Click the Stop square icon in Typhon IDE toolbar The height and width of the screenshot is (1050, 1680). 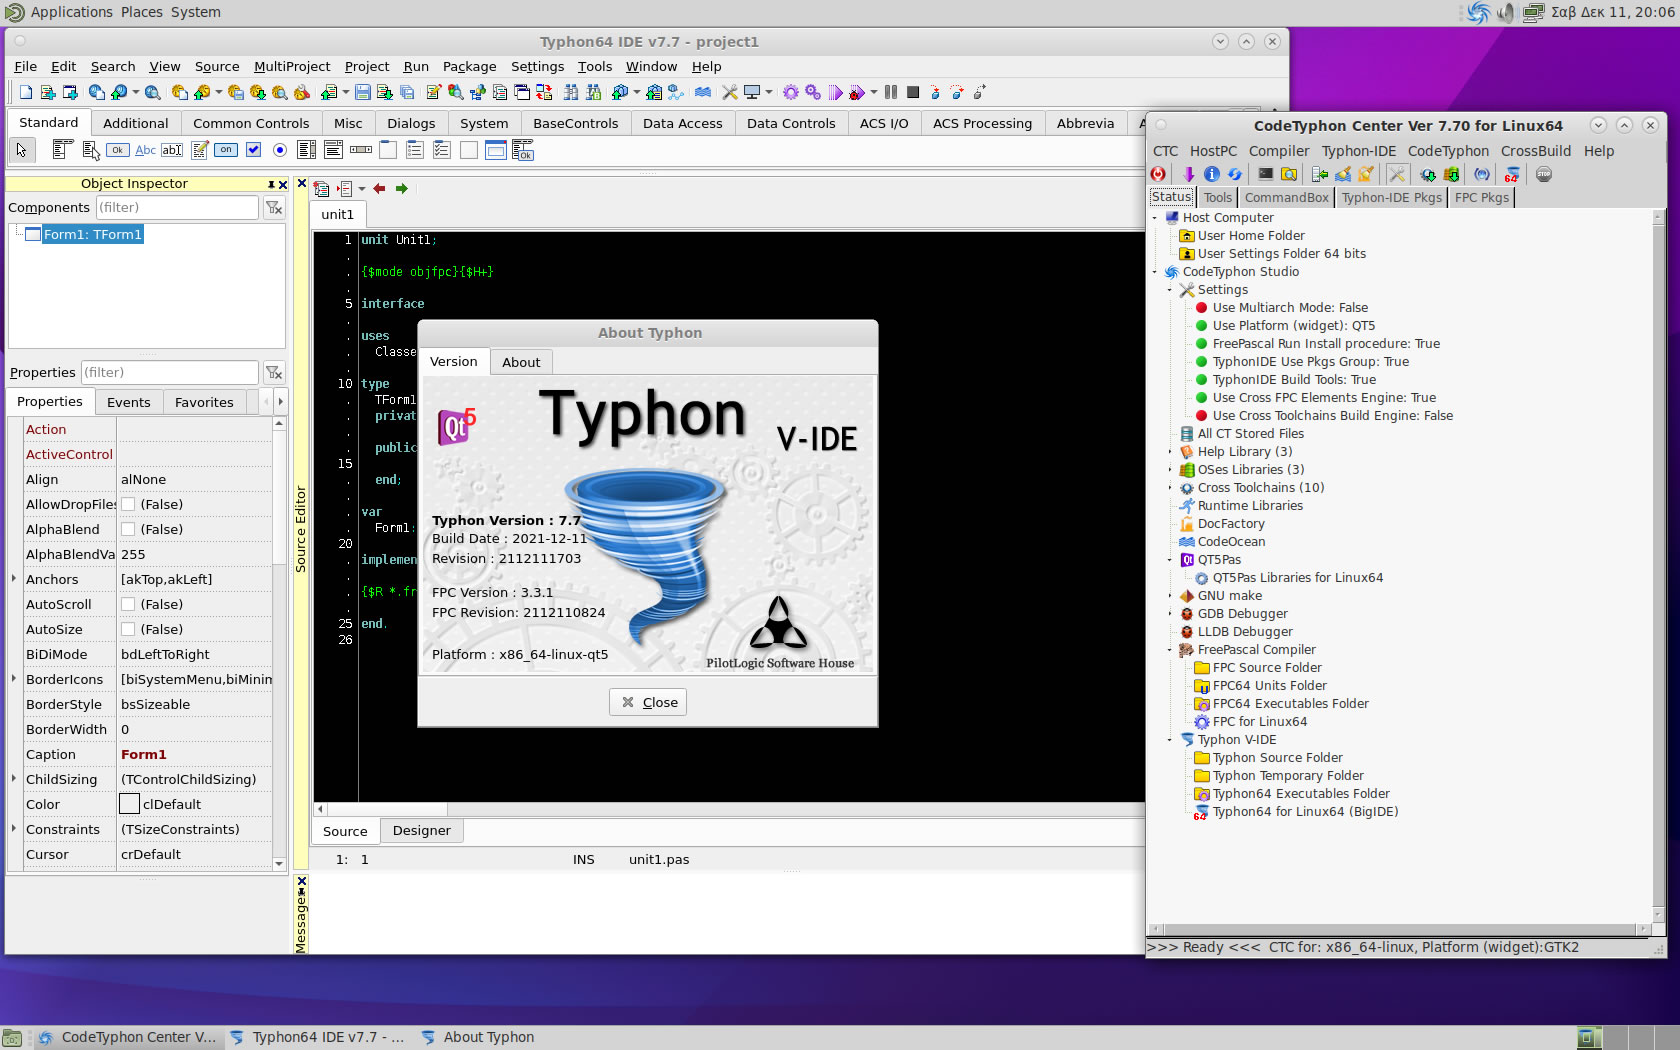(913, 92)
